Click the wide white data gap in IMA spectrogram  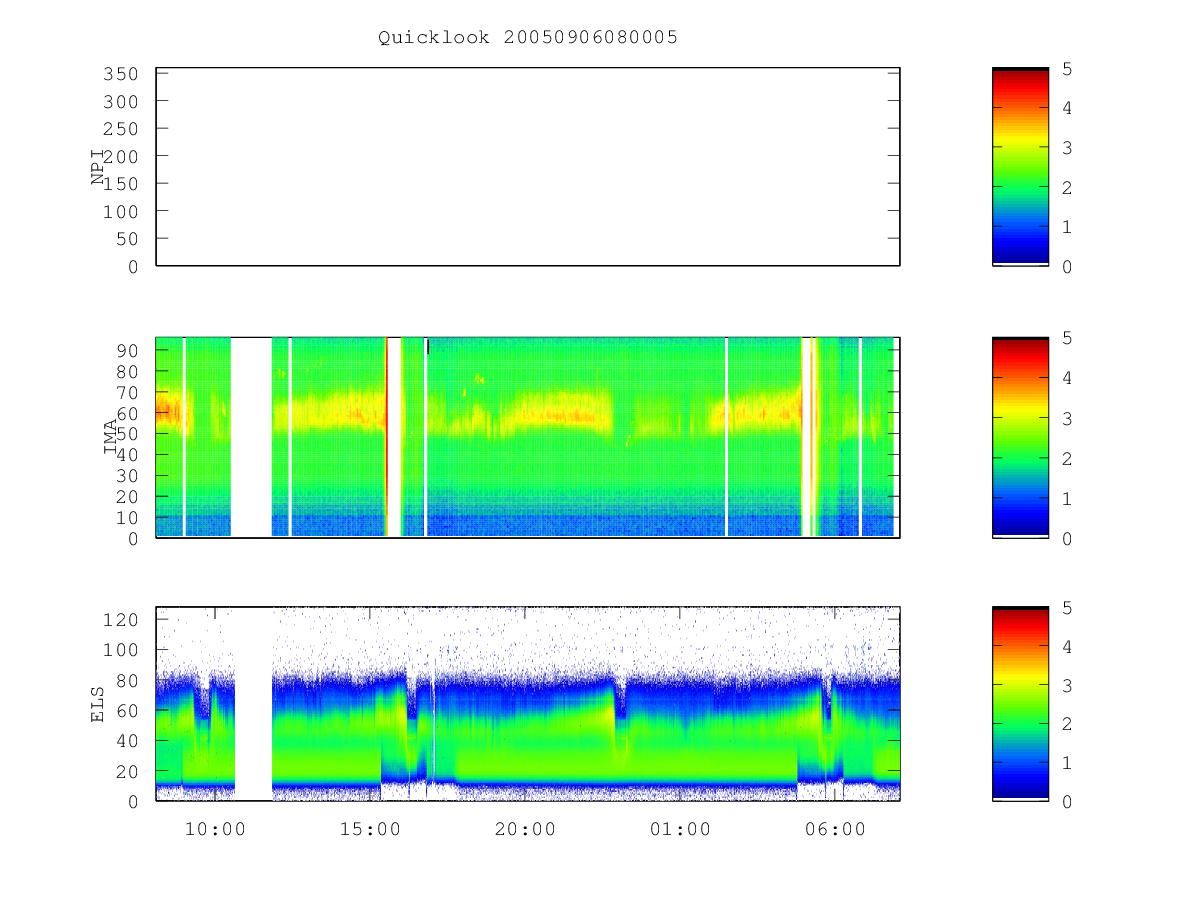pyautogui.click(x=251, y=437)
